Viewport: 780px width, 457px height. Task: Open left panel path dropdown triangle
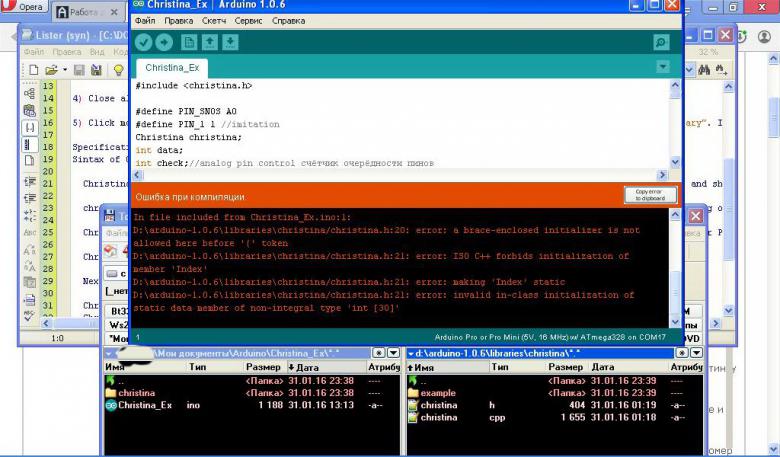[x=108, y=354]
